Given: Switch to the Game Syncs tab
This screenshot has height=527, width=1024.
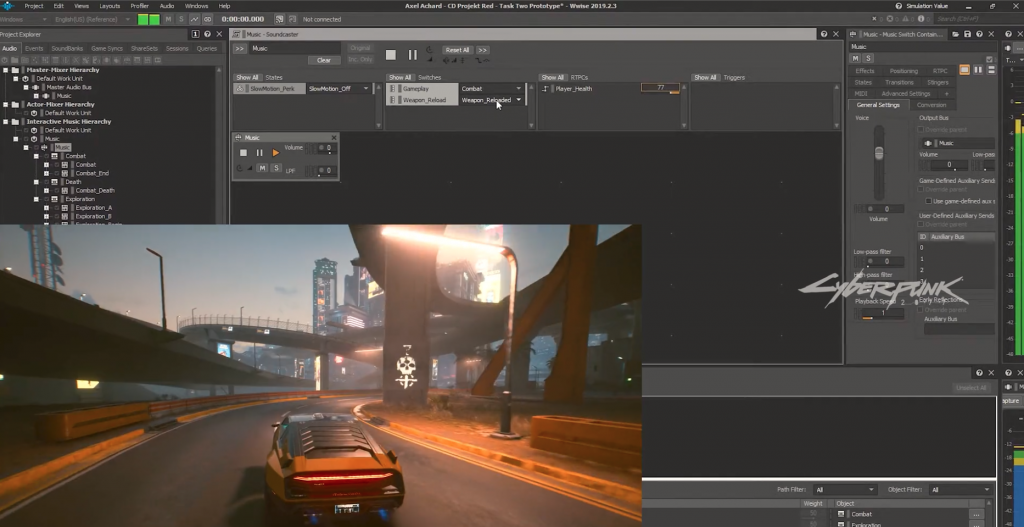Looking at the screenshot, I should pyautogui.click(x=106, y=48).
